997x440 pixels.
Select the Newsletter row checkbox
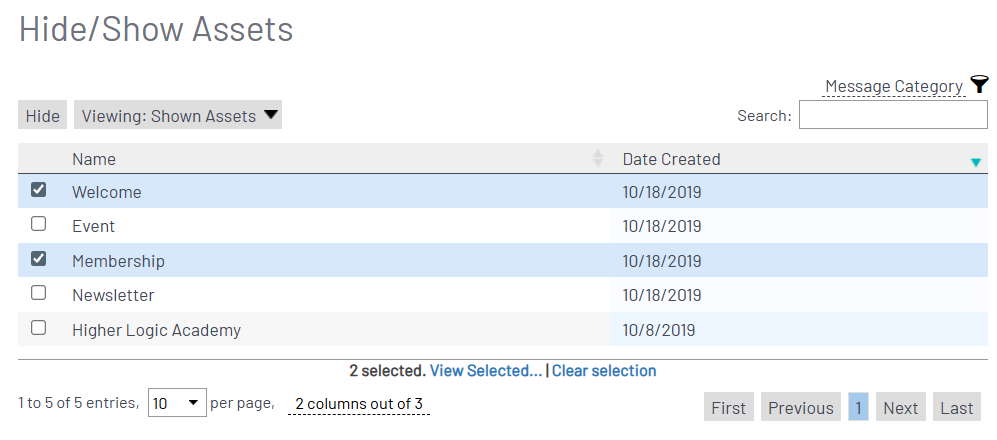pos(39,293)
